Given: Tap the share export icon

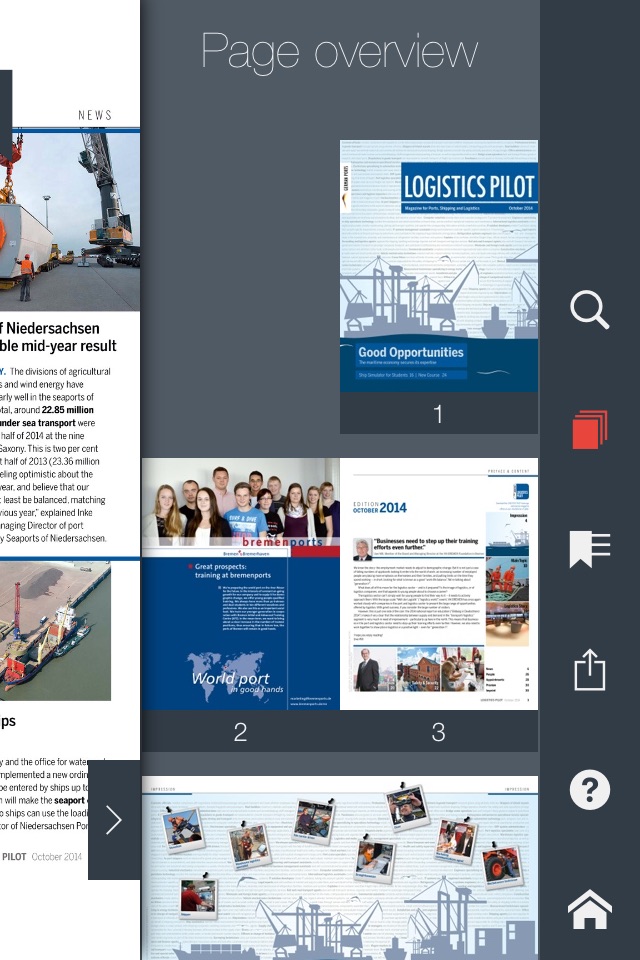Looking at the screenshot, I should coord(590,670).
